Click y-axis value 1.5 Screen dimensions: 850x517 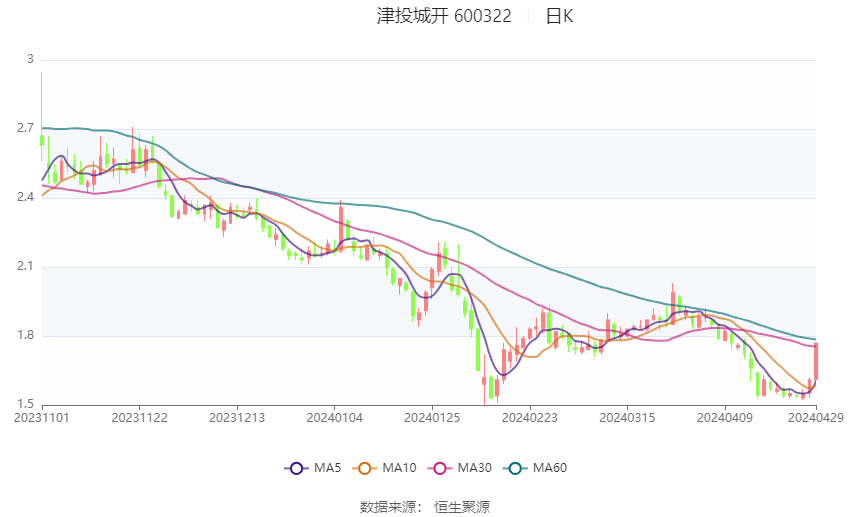[25, 404]
